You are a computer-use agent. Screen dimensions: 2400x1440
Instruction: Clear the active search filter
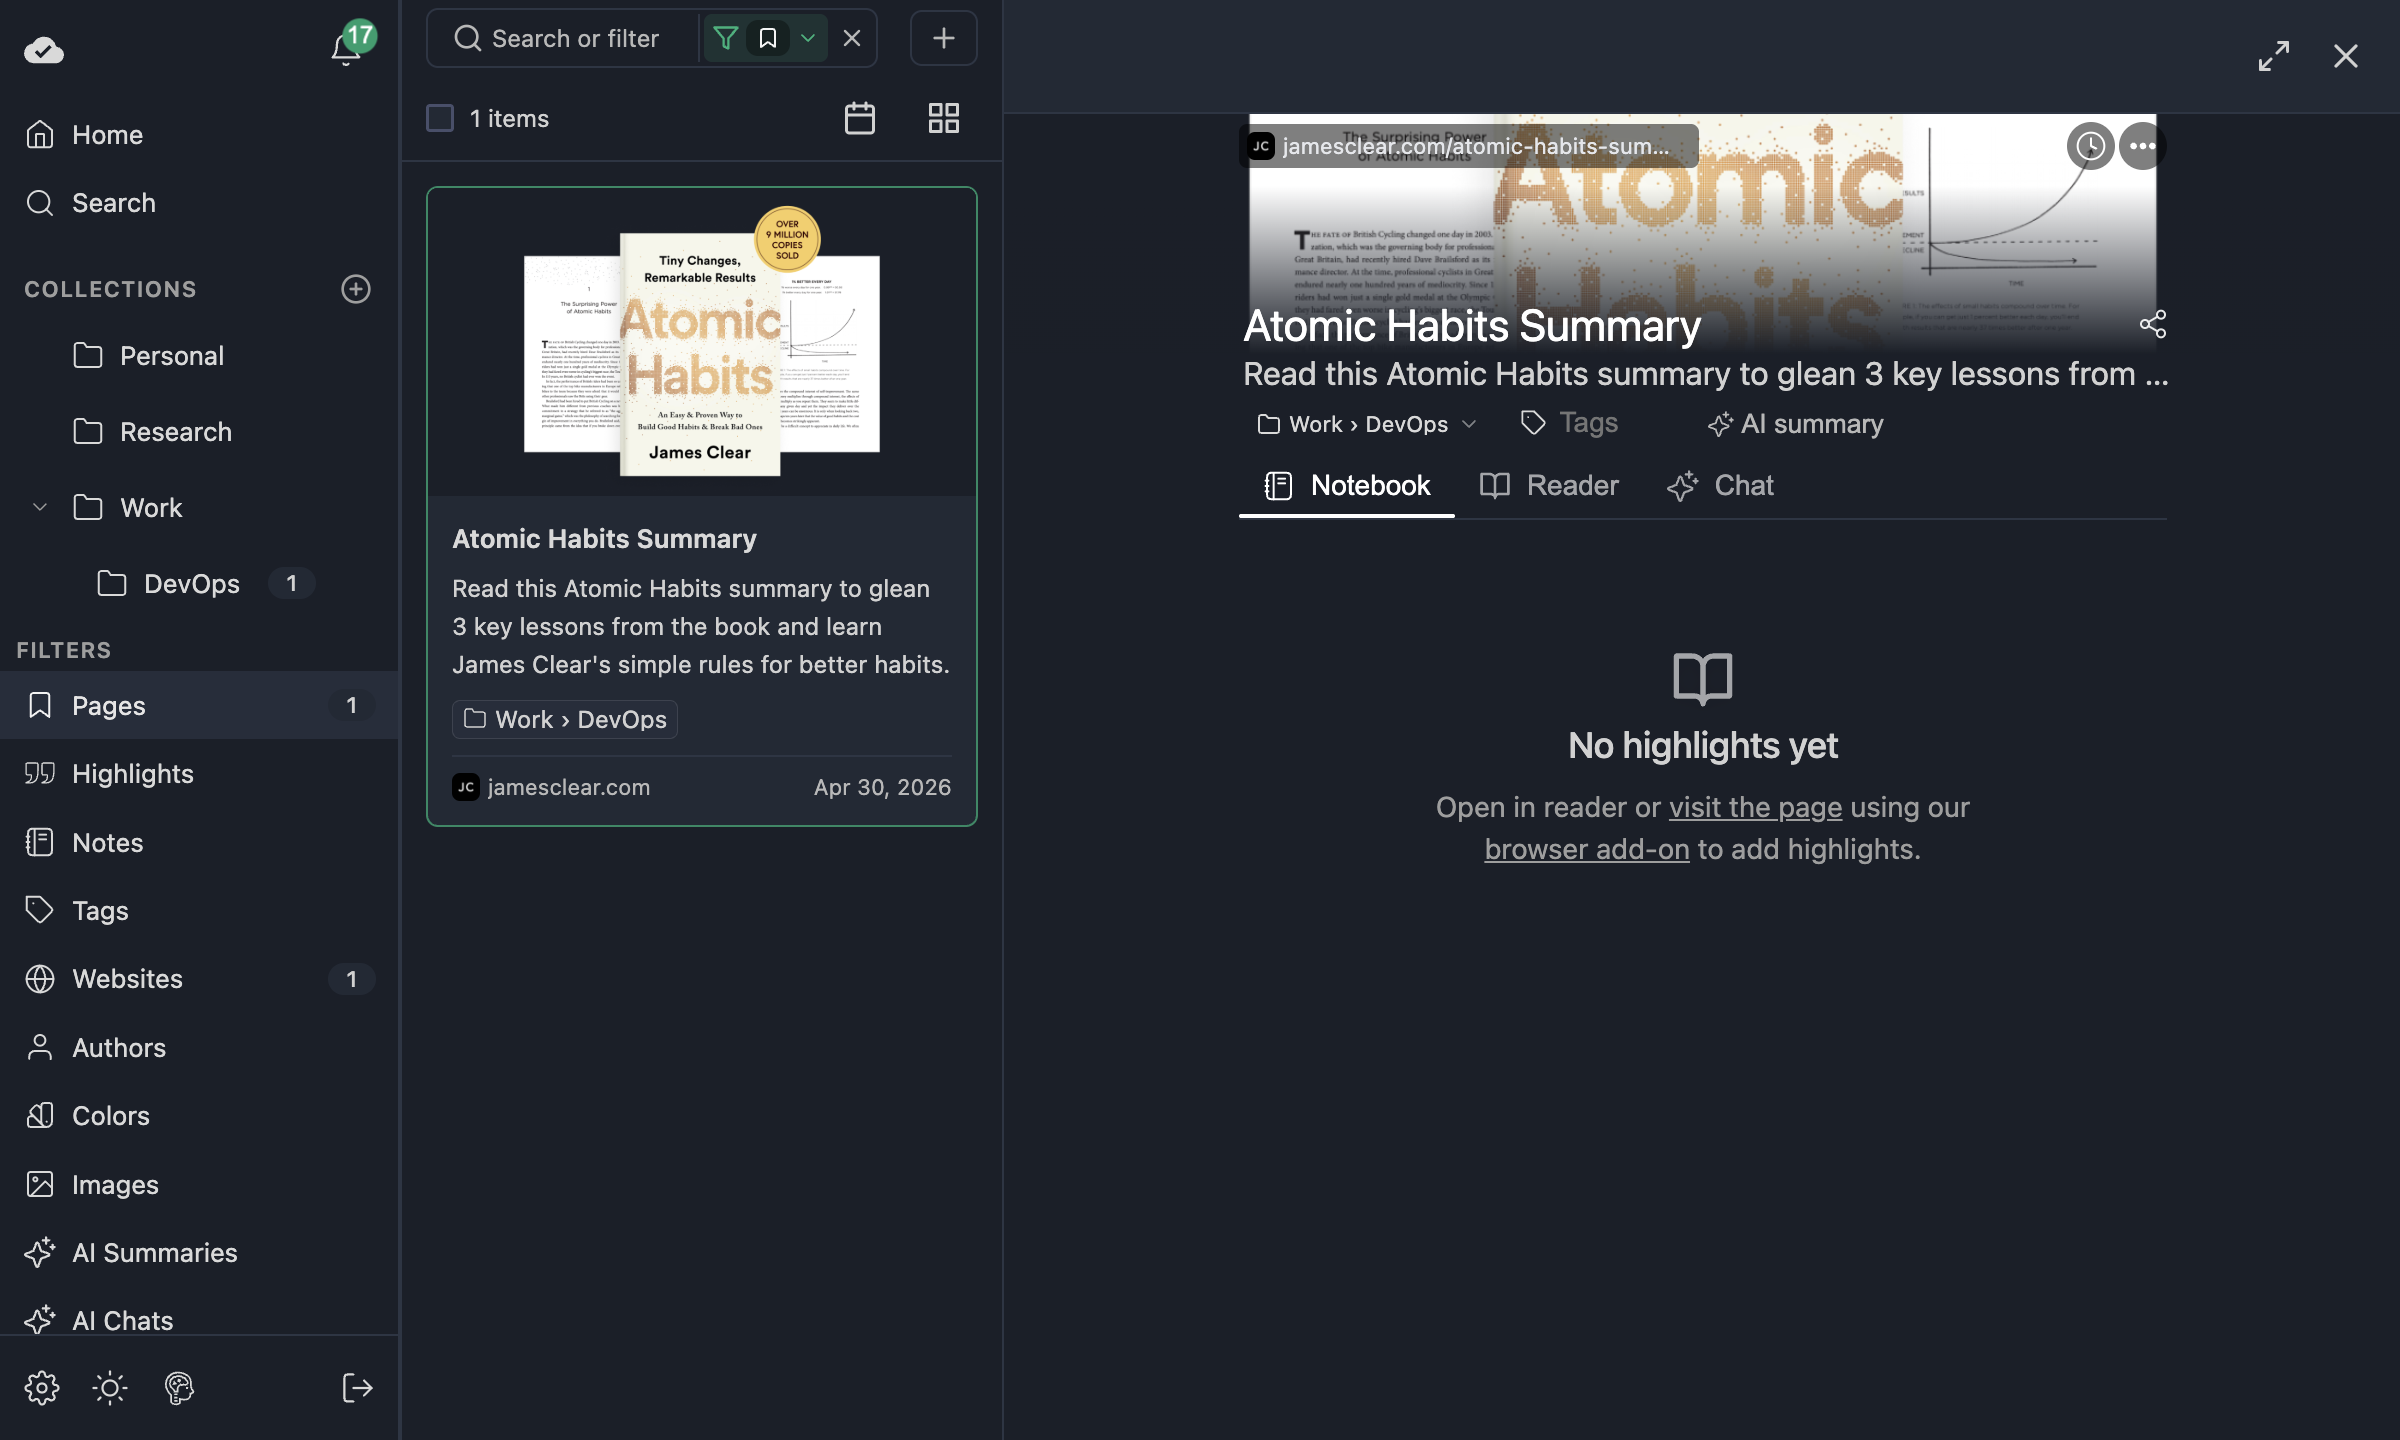852,38
